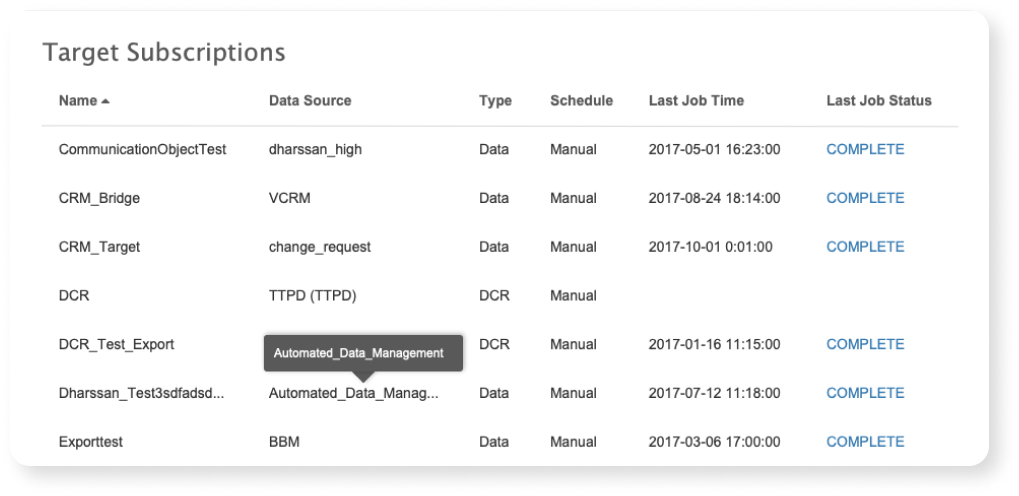Click the Schedule column header

(x=581, y=101)
